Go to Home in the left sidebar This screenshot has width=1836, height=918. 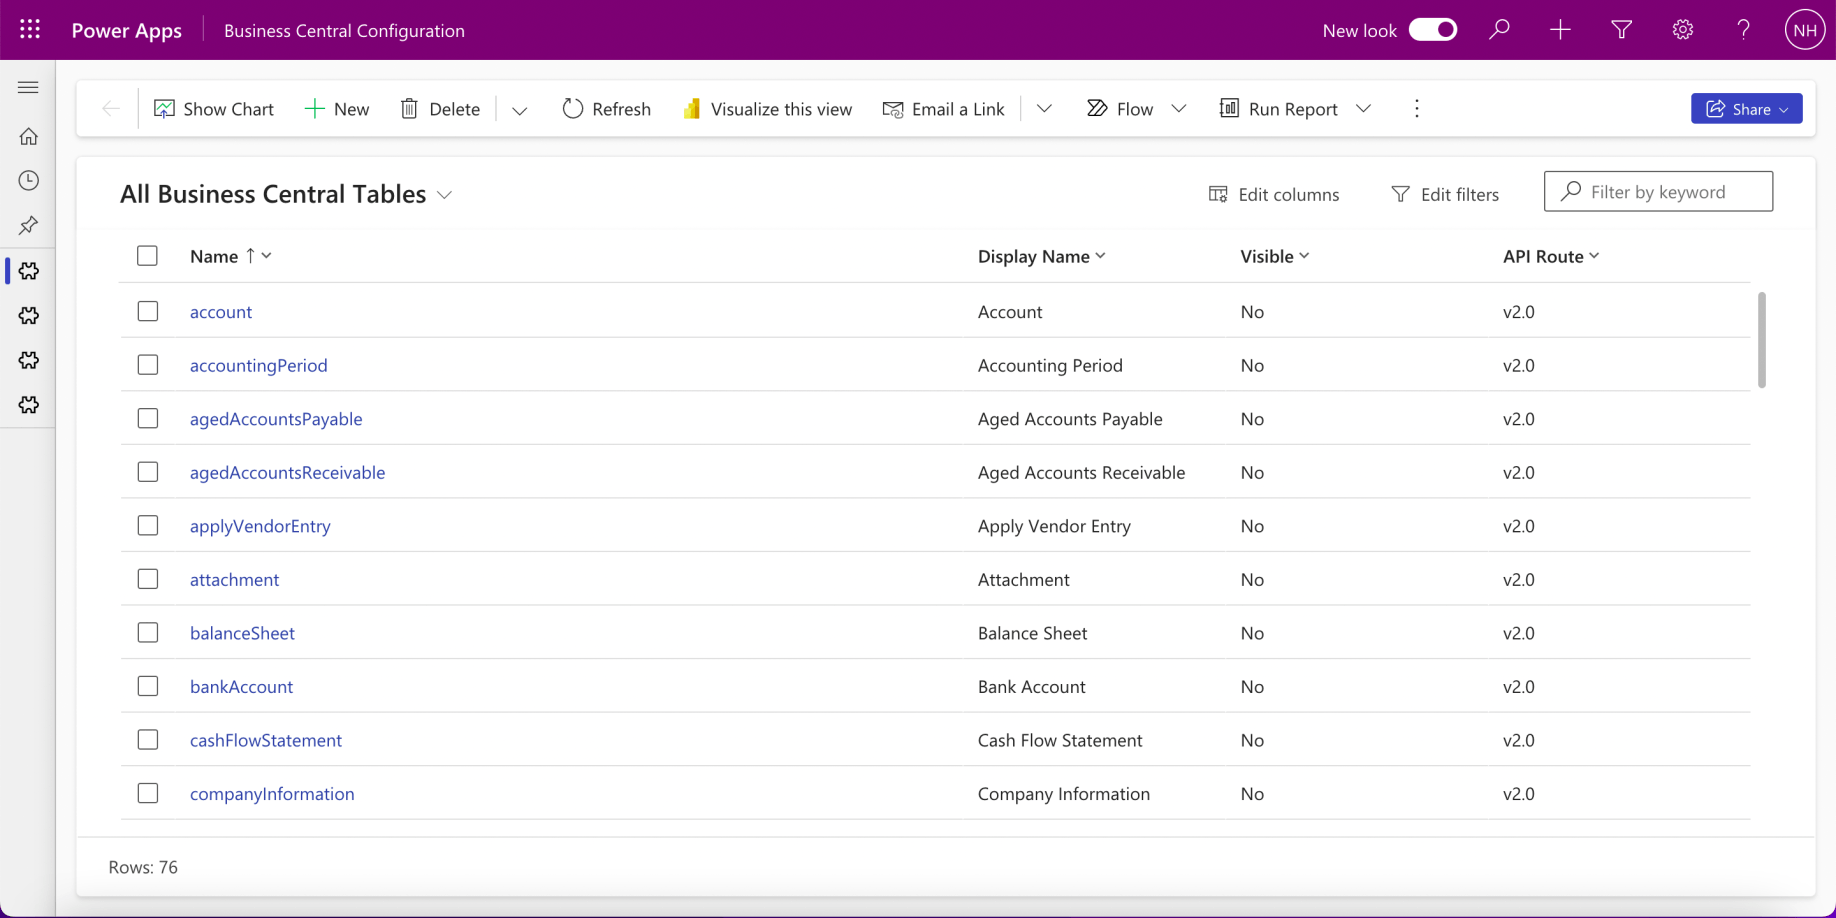(x=29, y=136)
